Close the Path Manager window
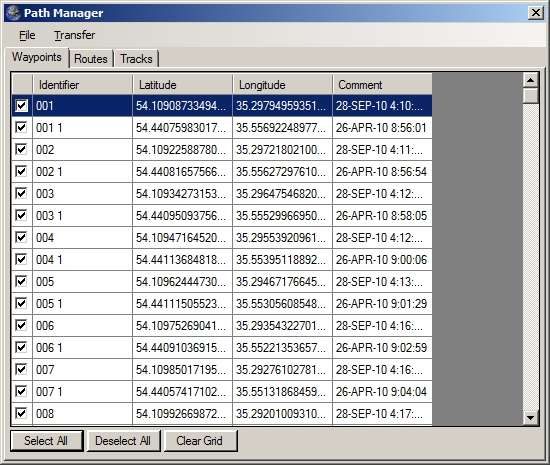 coord(536,13)
